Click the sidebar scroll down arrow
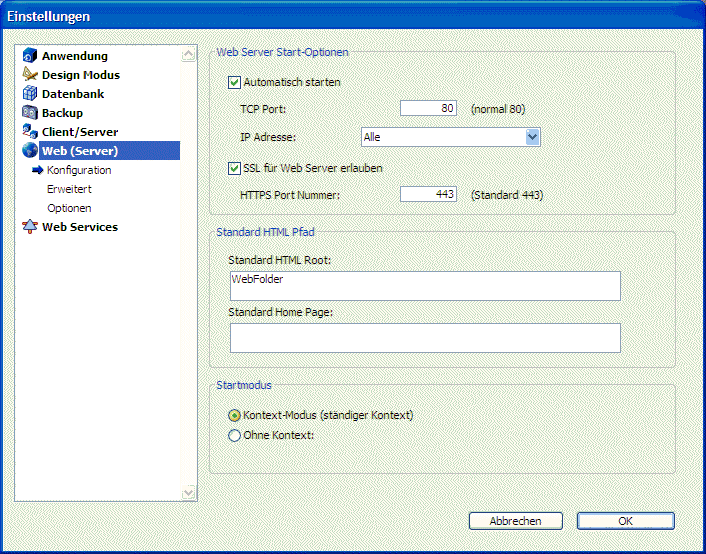 click(189, 493)
